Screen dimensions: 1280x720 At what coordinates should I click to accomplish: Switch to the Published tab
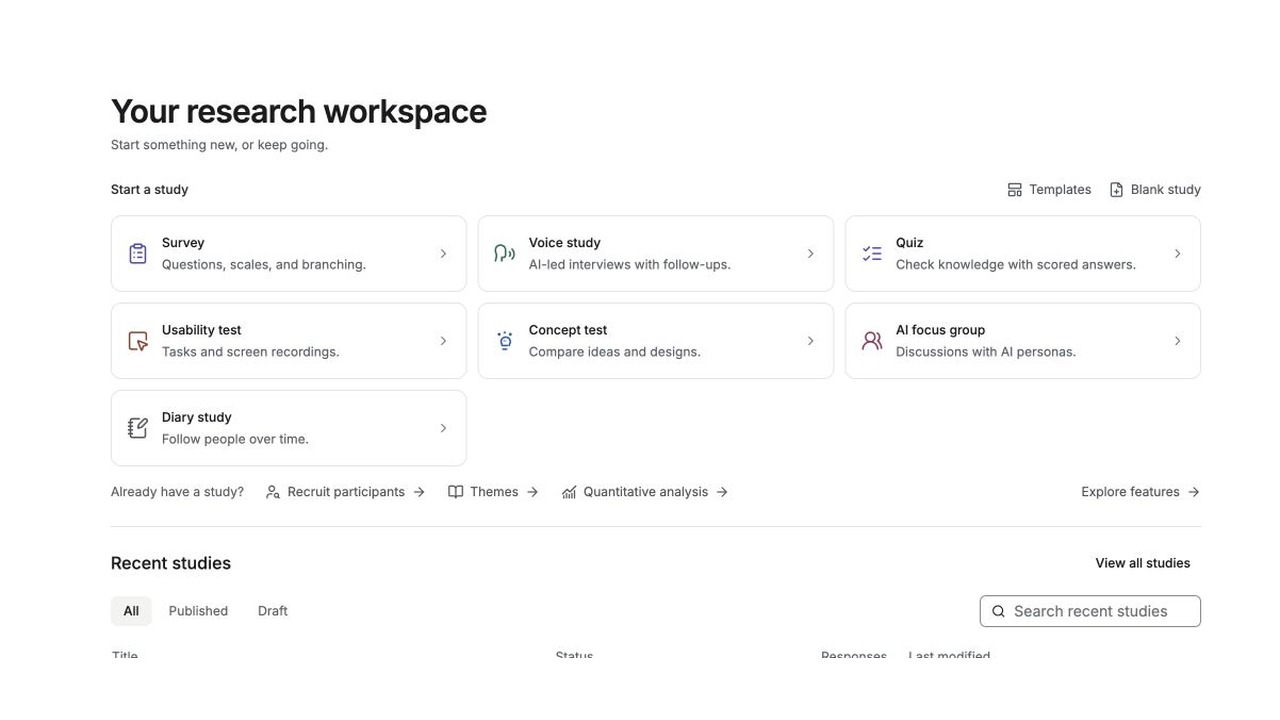click(x=198, y=611)
